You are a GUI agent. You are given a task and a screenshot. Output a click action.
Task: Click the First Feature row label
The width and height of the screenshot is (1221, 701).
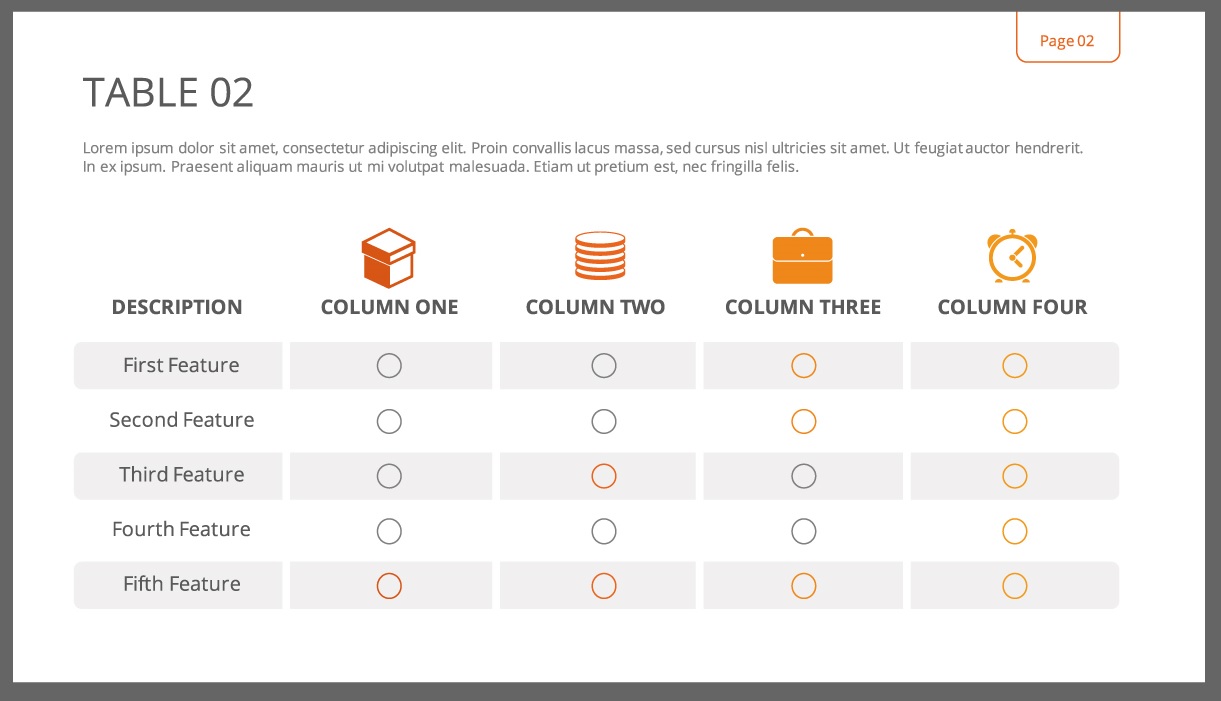[x=181, y=366]
